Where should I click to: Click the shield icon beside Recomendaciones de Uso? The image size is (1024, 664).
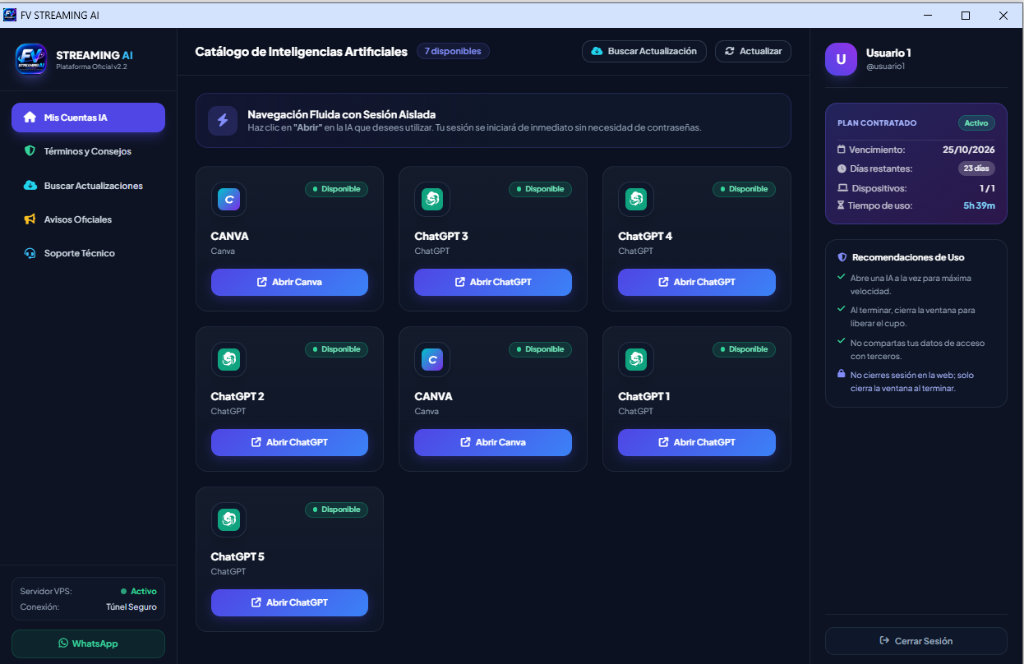point(842,257)
